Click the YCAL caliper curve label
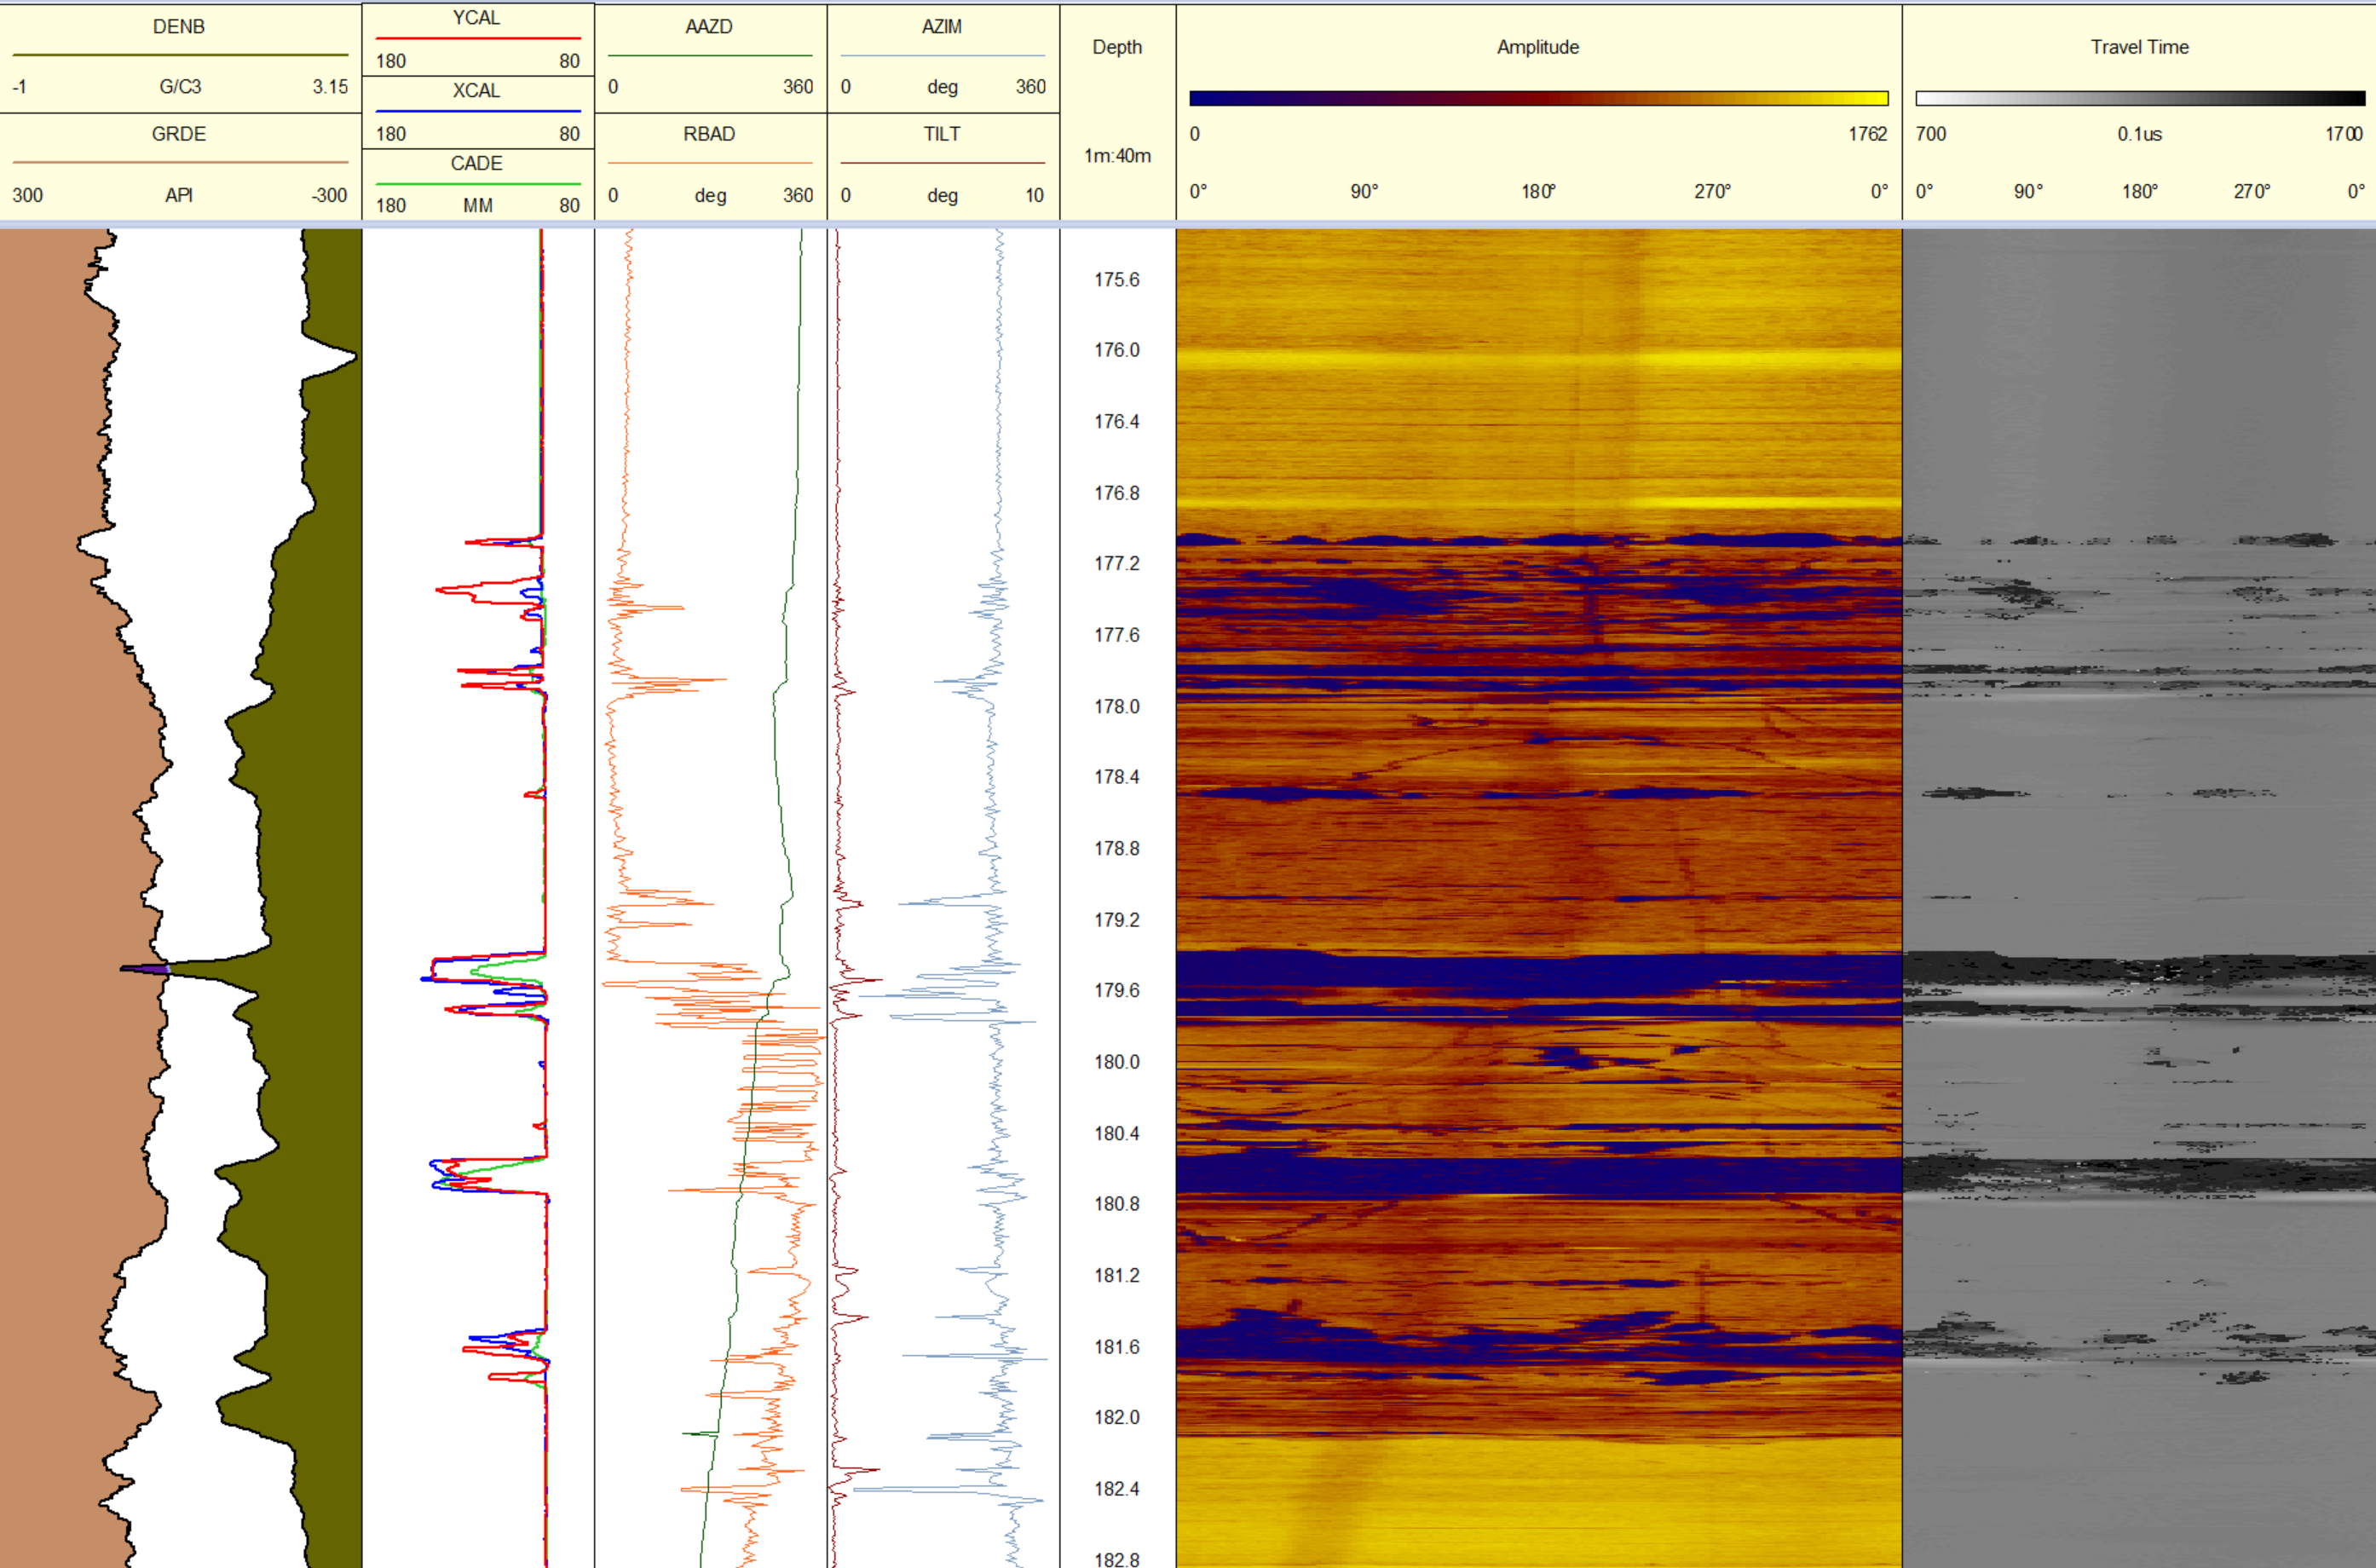Viewport: 2376px width, 1568px height. [x=477, y=17]
